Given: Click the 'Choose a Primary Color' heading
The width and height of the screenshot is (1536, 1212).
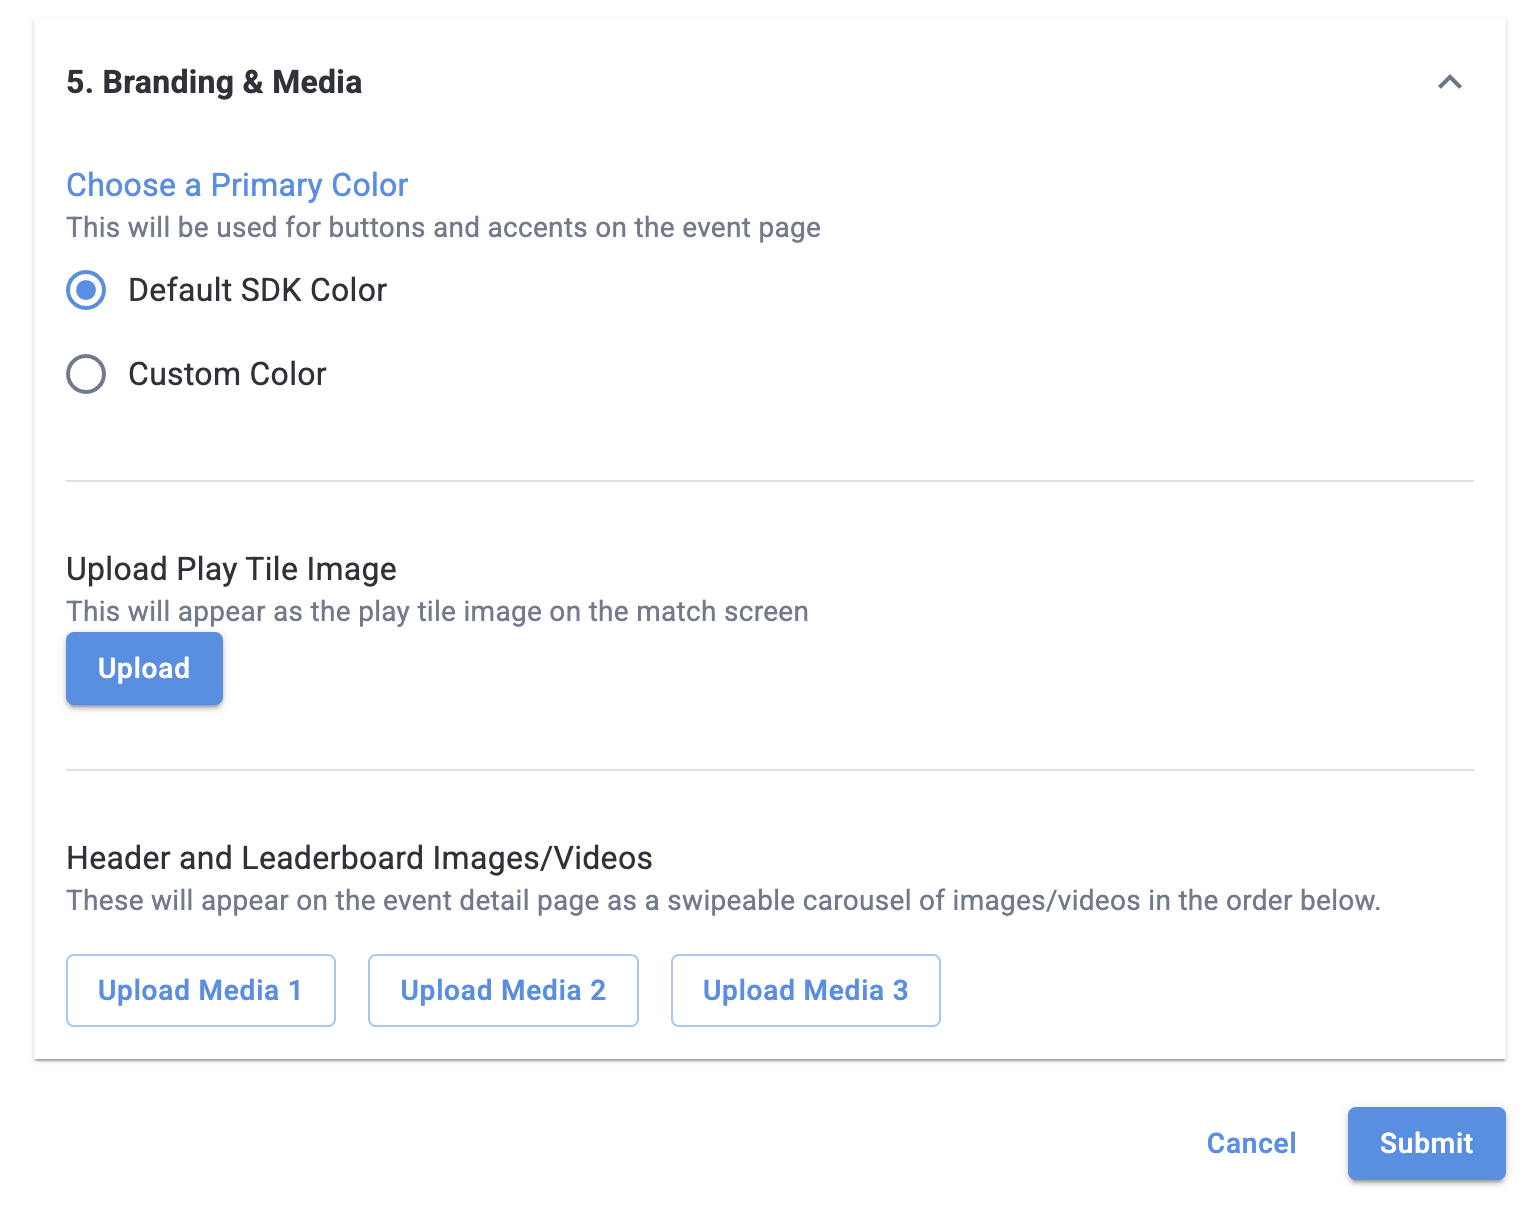Looking at the screenshot, I should pos(237,185).
